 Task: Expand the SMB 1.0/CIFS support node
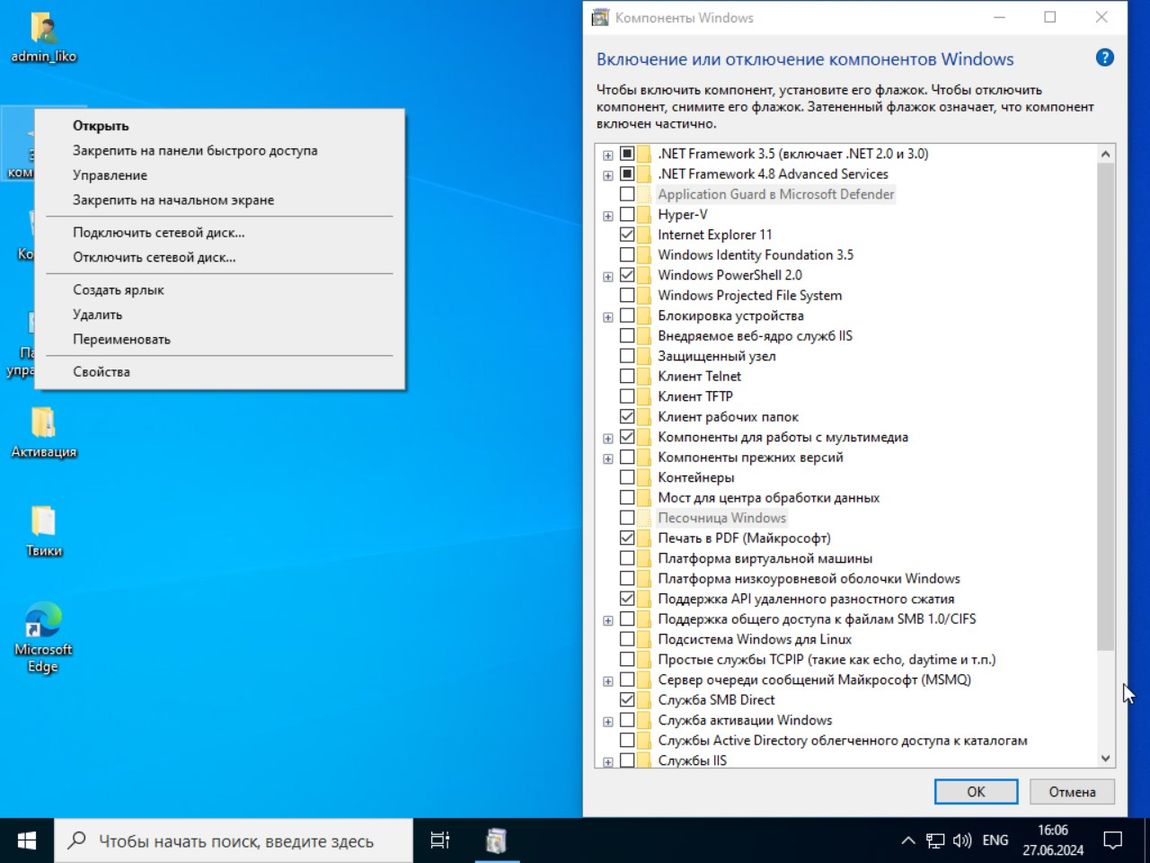(x=608, y=621)
